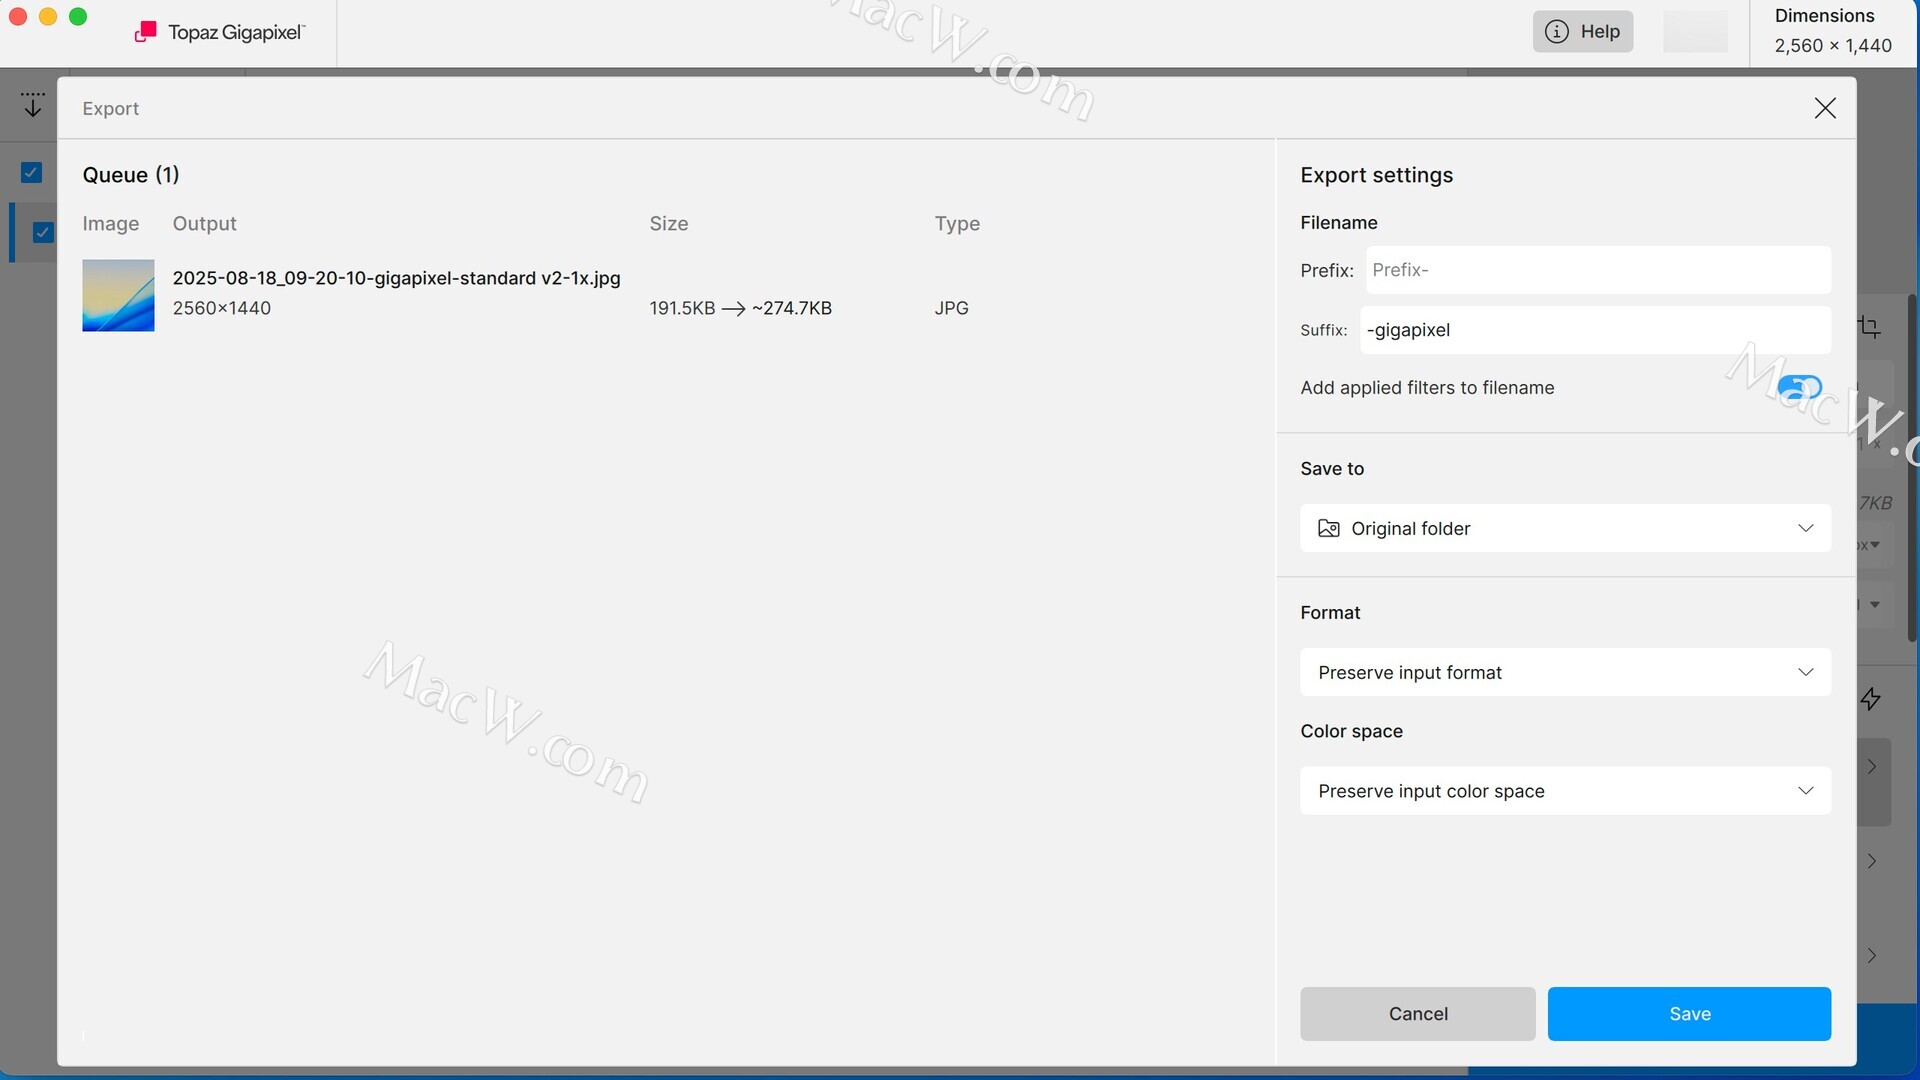The width and height of the screenshot is (1920, 1080).
Task: Uncheck the second image row checkbox
Action: point(43,232)
